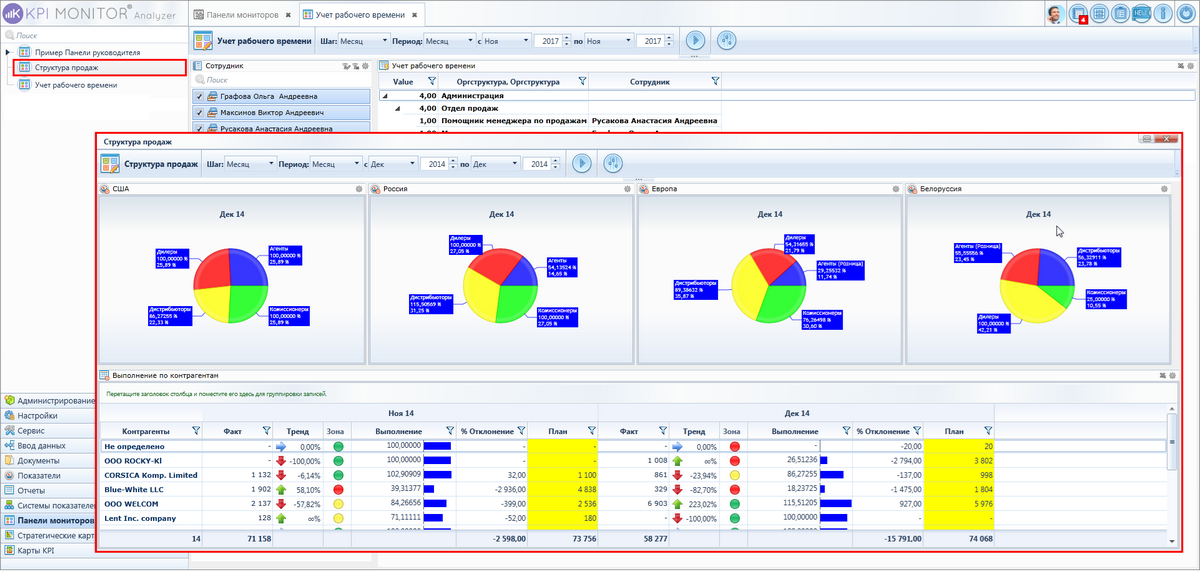
Task: Open settings gear of США chart panel
Action: (358, 188)
